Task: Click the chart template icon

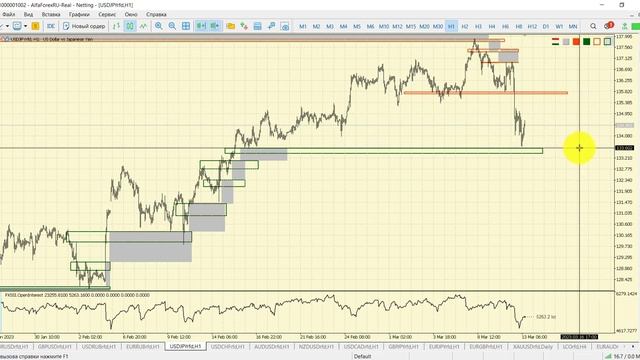Action: click(17, 26)
